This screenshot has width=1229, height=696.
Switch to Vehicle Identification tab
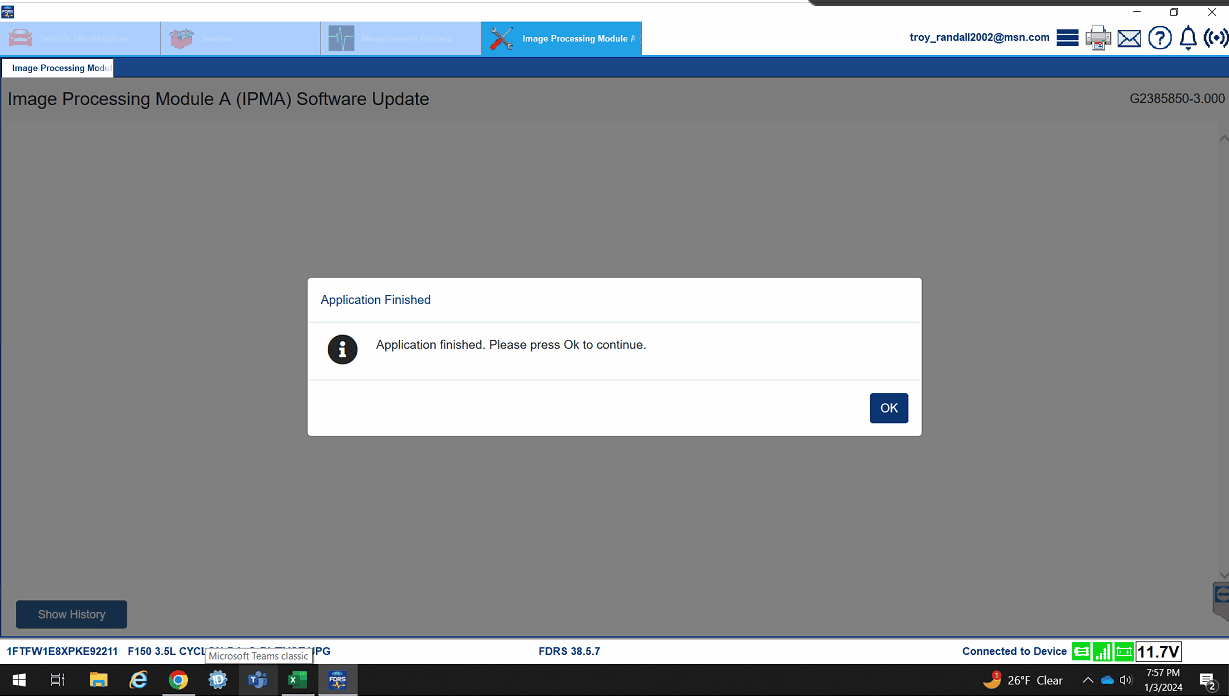pos(80,39)
